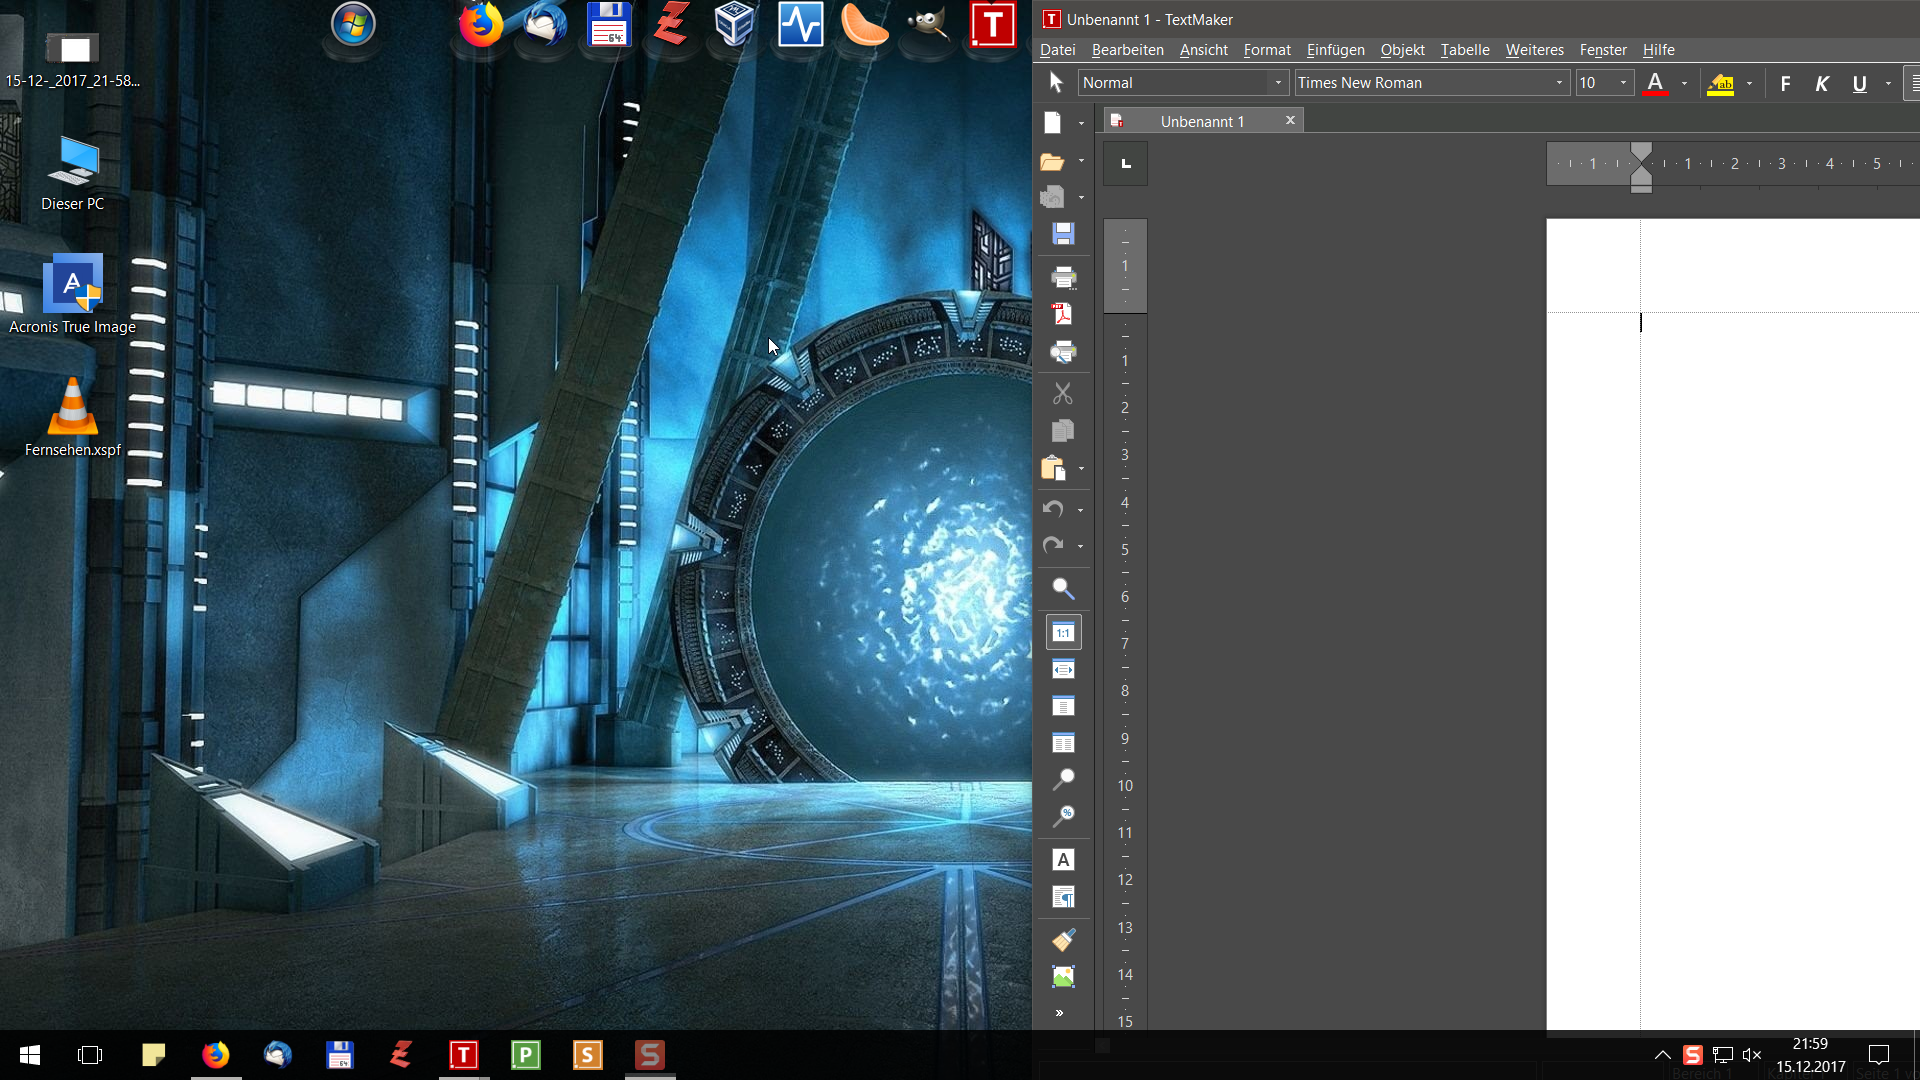
Task: Open the font color dropdown arrow
Action: pos(1685,84)
